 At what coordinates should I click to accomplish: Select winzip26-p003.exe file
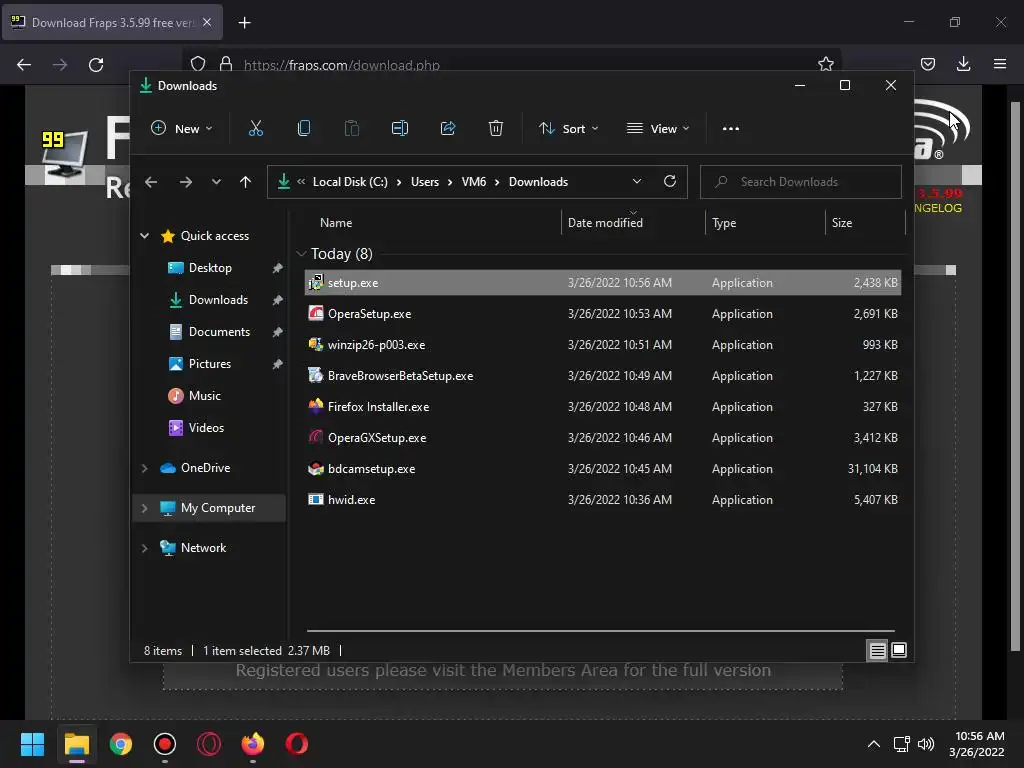[603, 345]
